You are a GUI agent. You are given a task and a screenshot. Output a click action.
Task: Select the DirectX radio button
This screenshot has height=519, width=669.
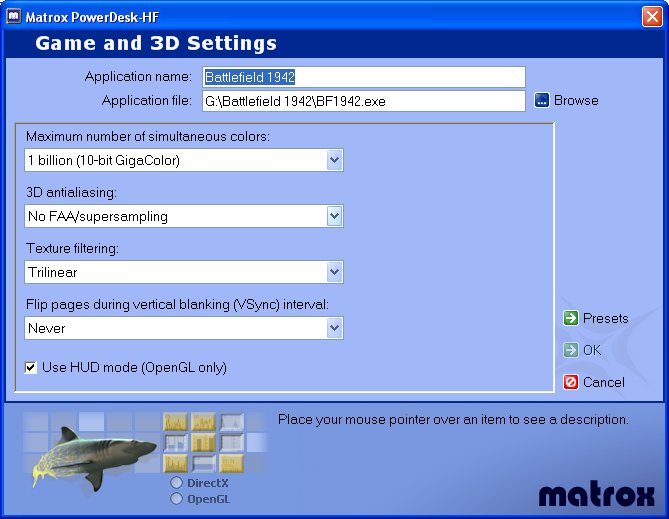click(176, 483)
